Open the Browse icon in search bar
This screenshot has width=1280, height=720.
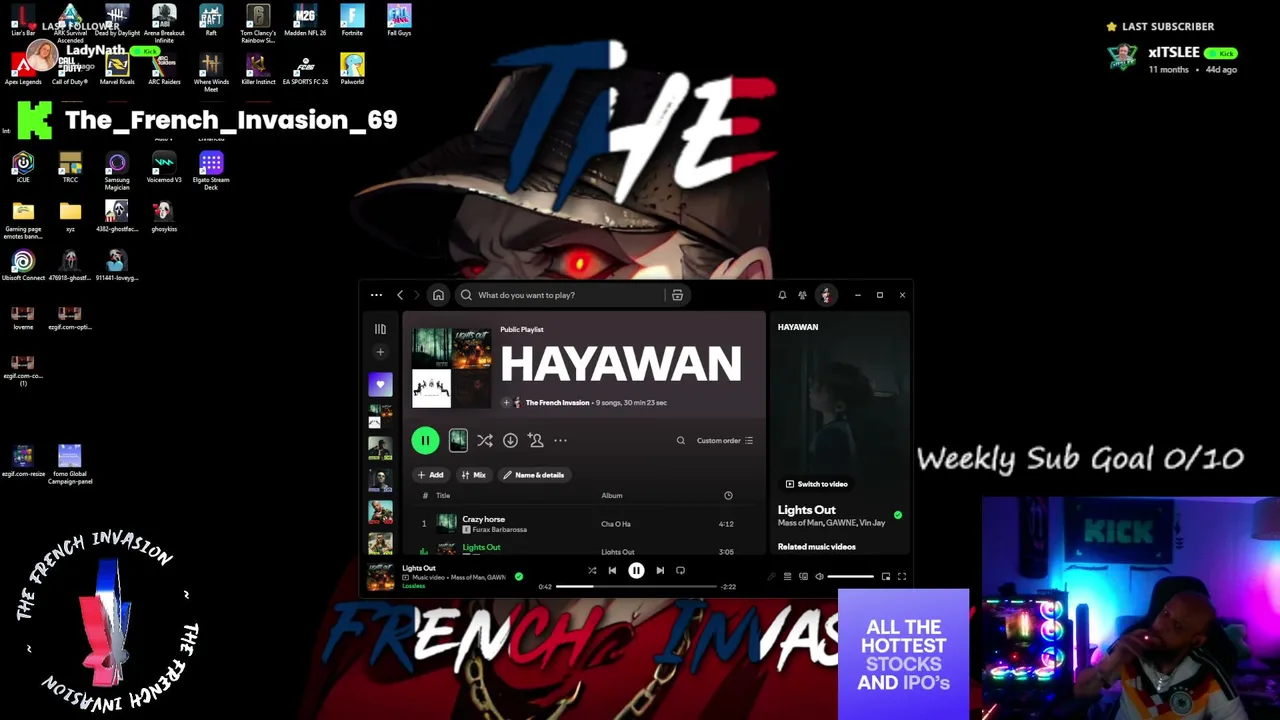click(677, 295)
